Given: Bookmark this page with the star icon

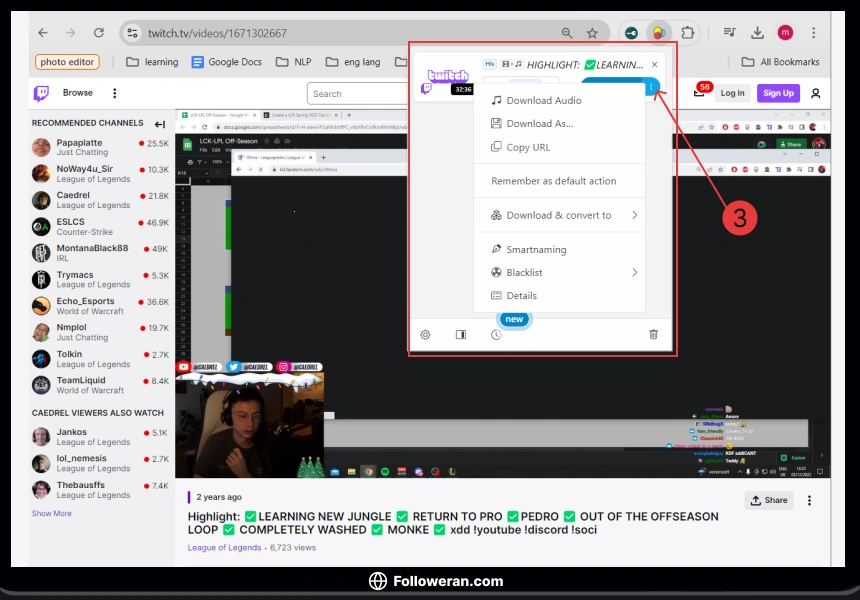Looking at the screenshot, I should [592, 33].
